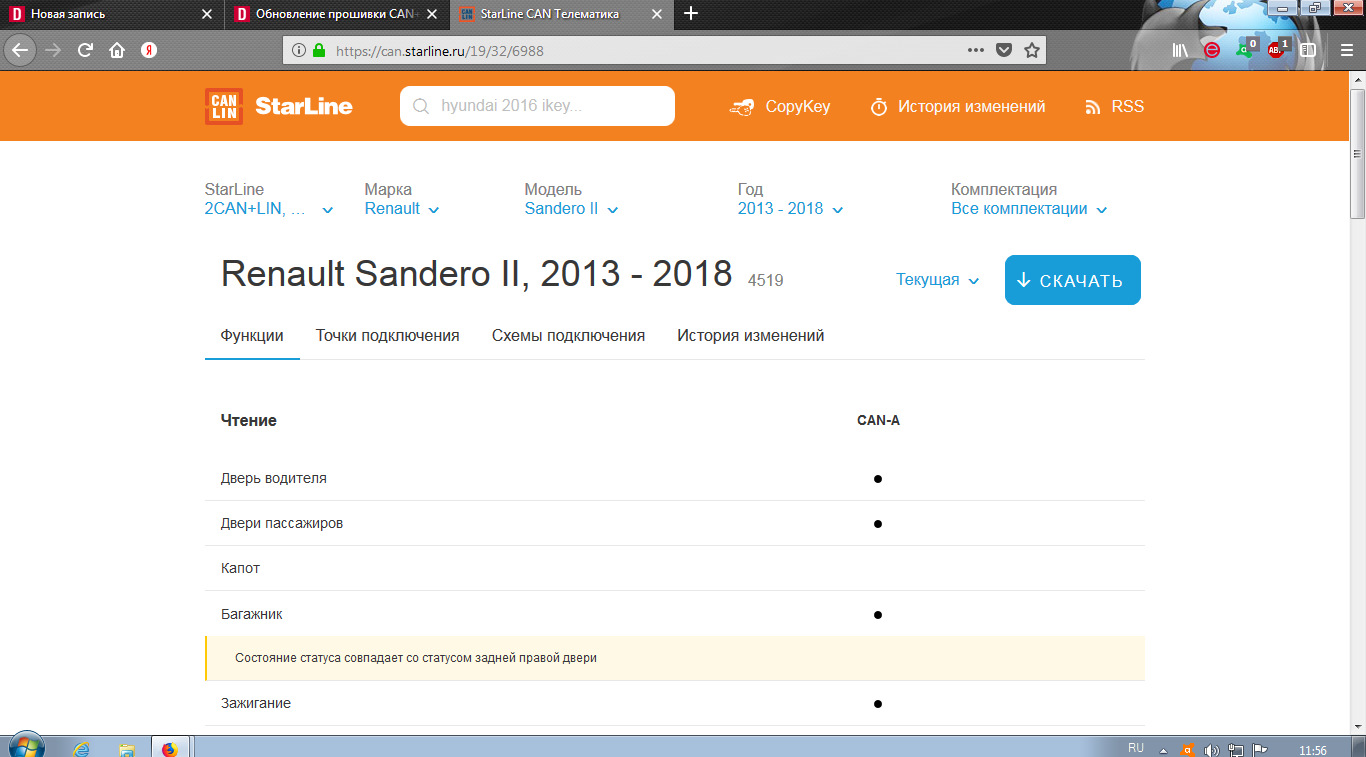Show hidden system tray icons arrow
Viewport: 1366px width, 757px height.
1162,749
